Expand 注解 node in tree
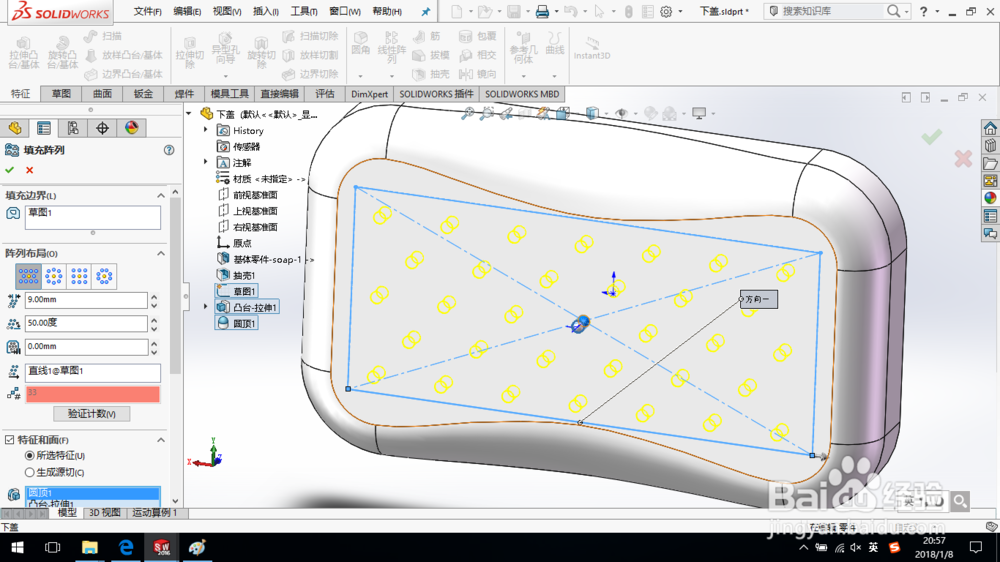Viewport: 1000px width, 562px height. 205,162
